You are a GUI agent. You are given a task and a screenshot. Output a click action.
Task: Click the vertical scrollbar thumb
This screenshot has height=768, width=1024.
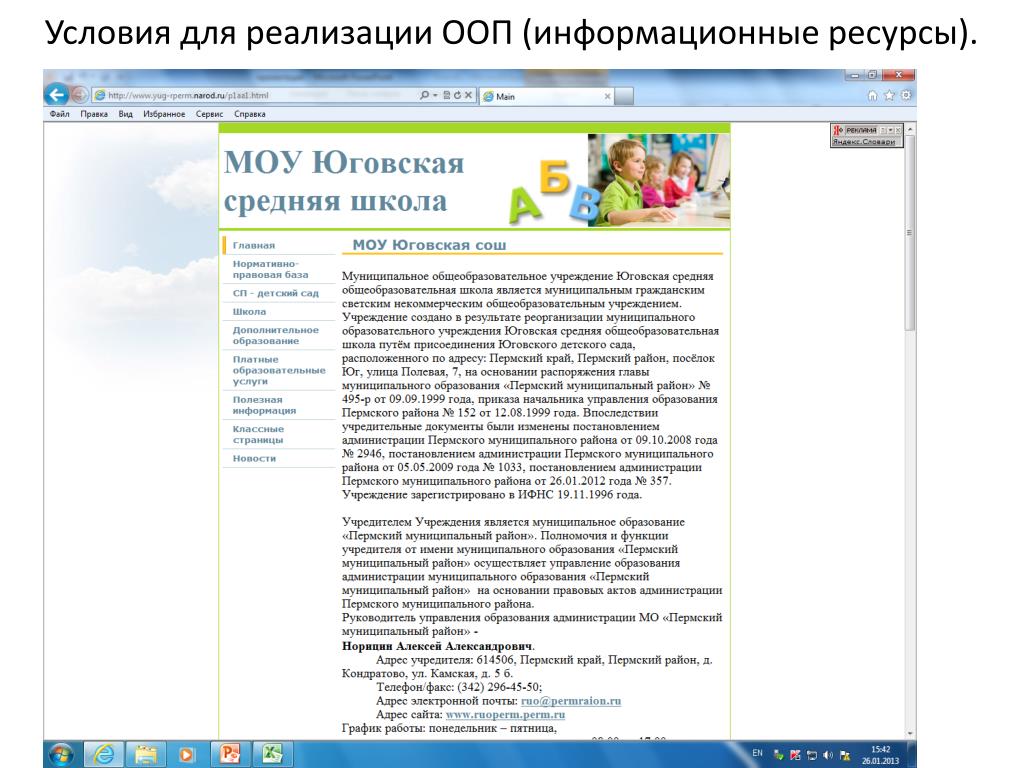pos(910,234)
